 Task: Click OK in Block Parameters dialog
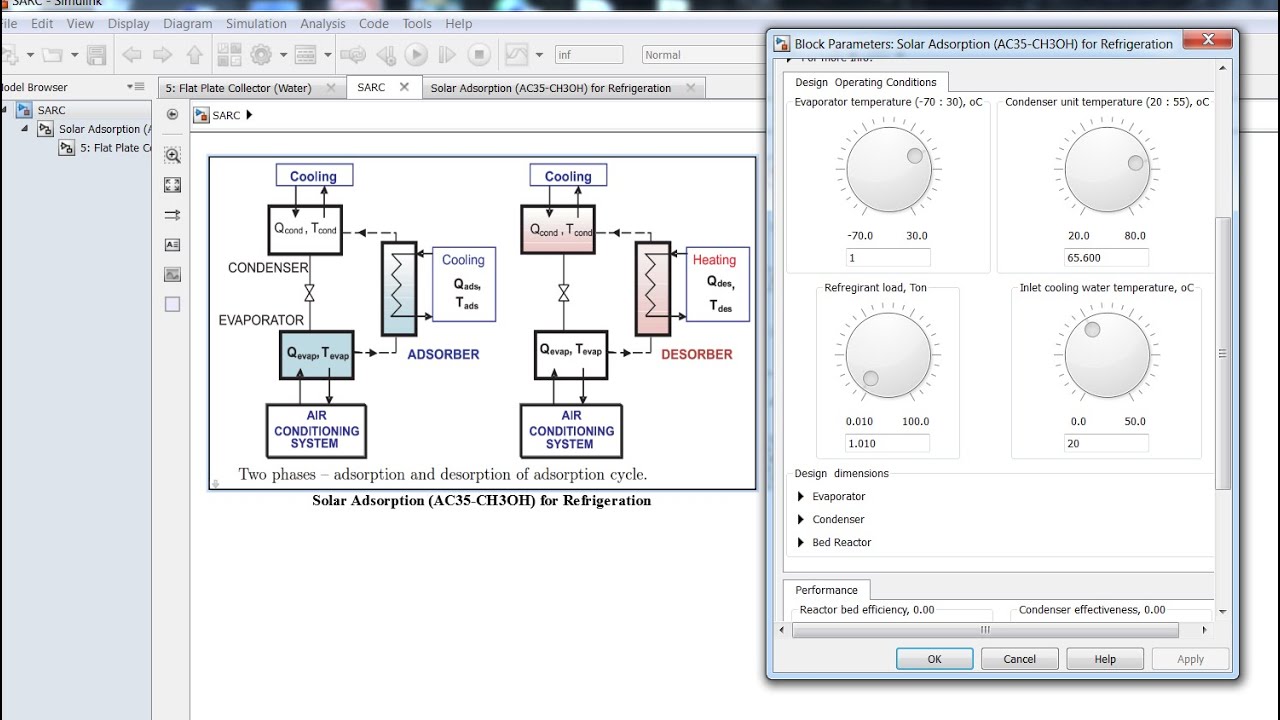934,659
